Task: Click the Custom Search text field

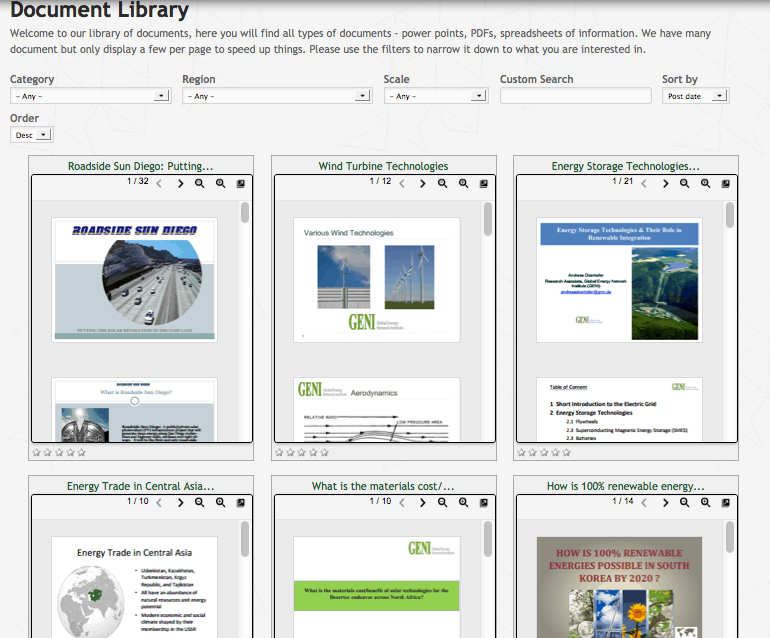Action: pyautogui.click(x=575, y=96)
